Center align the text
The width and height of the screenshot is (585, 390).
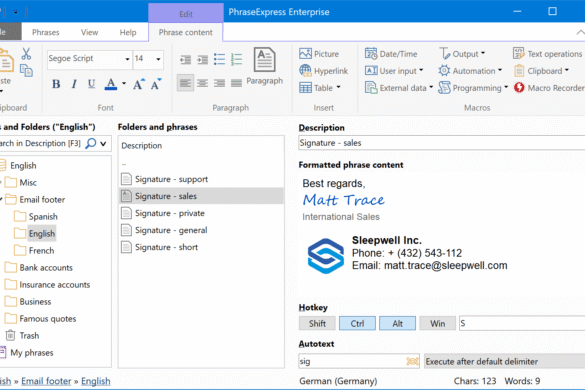(203, 83)
